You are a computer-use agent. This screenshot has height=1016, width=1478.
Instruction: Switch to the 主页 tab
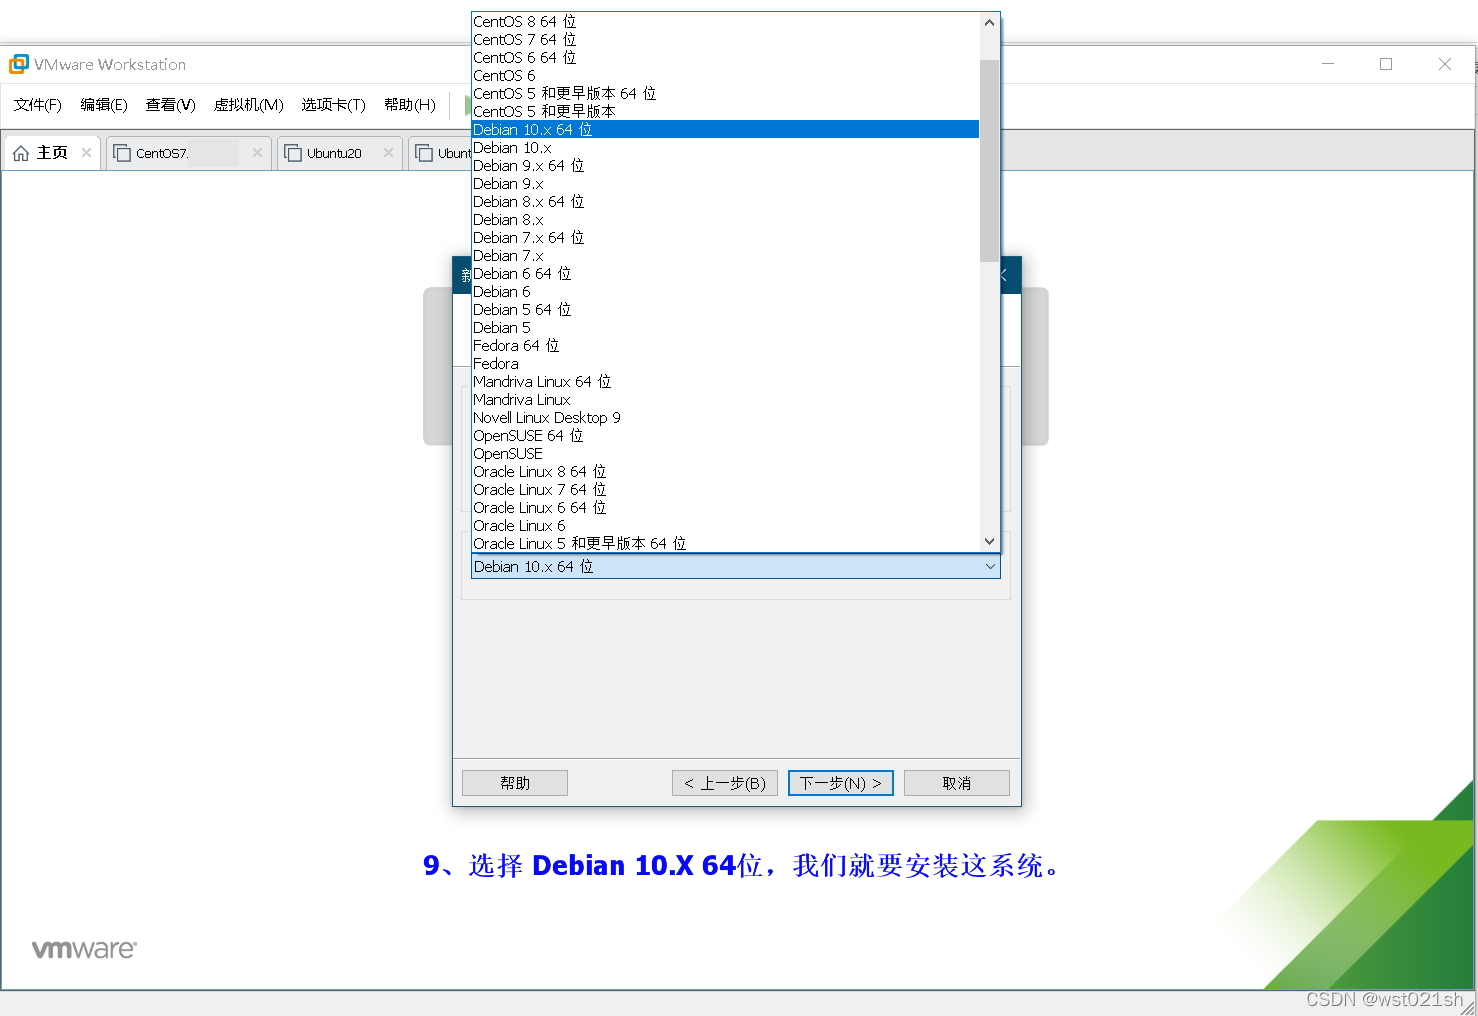pos(52,153)
